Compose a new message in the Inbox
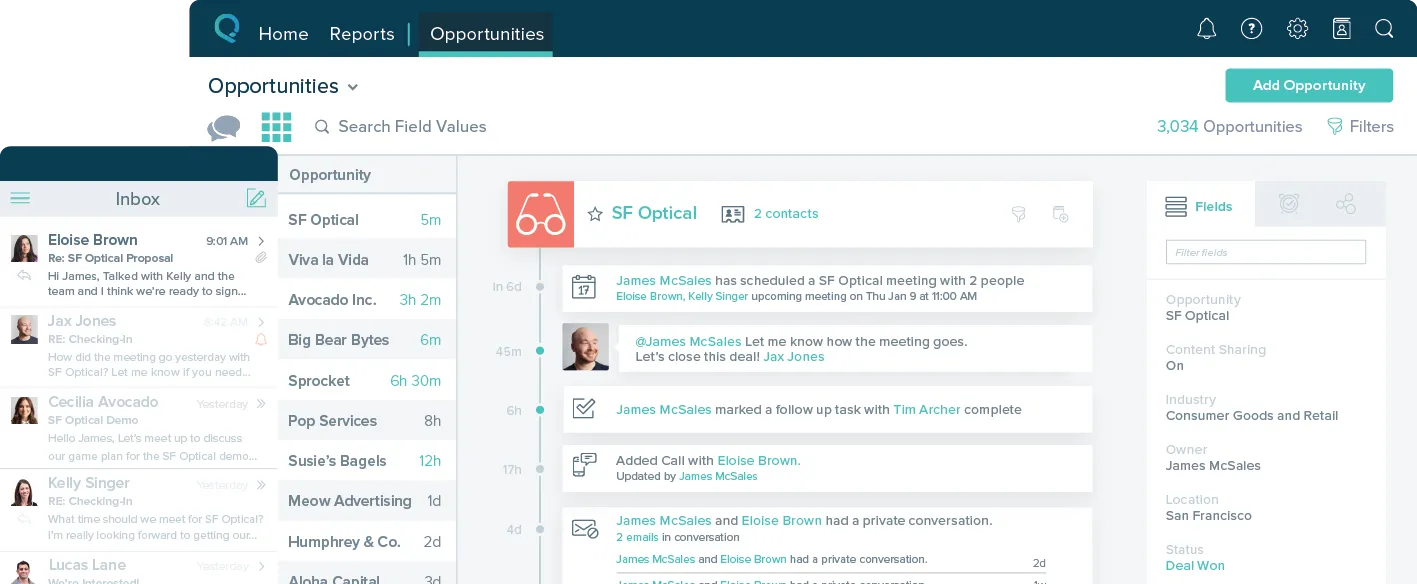This screenshot has height=584, width=1417. pyautogui.click(x=257, y=198)
